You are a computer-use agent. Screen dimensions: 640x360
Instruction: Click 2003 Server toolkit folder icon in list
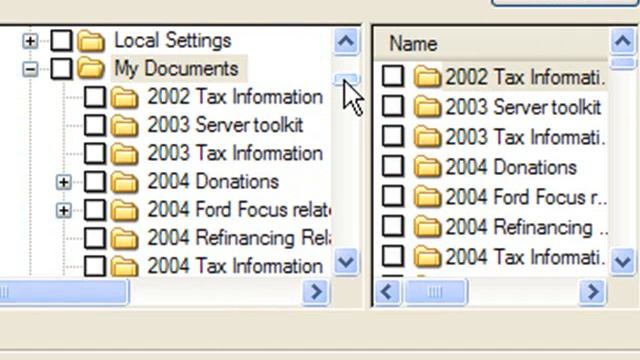point(427,107)
